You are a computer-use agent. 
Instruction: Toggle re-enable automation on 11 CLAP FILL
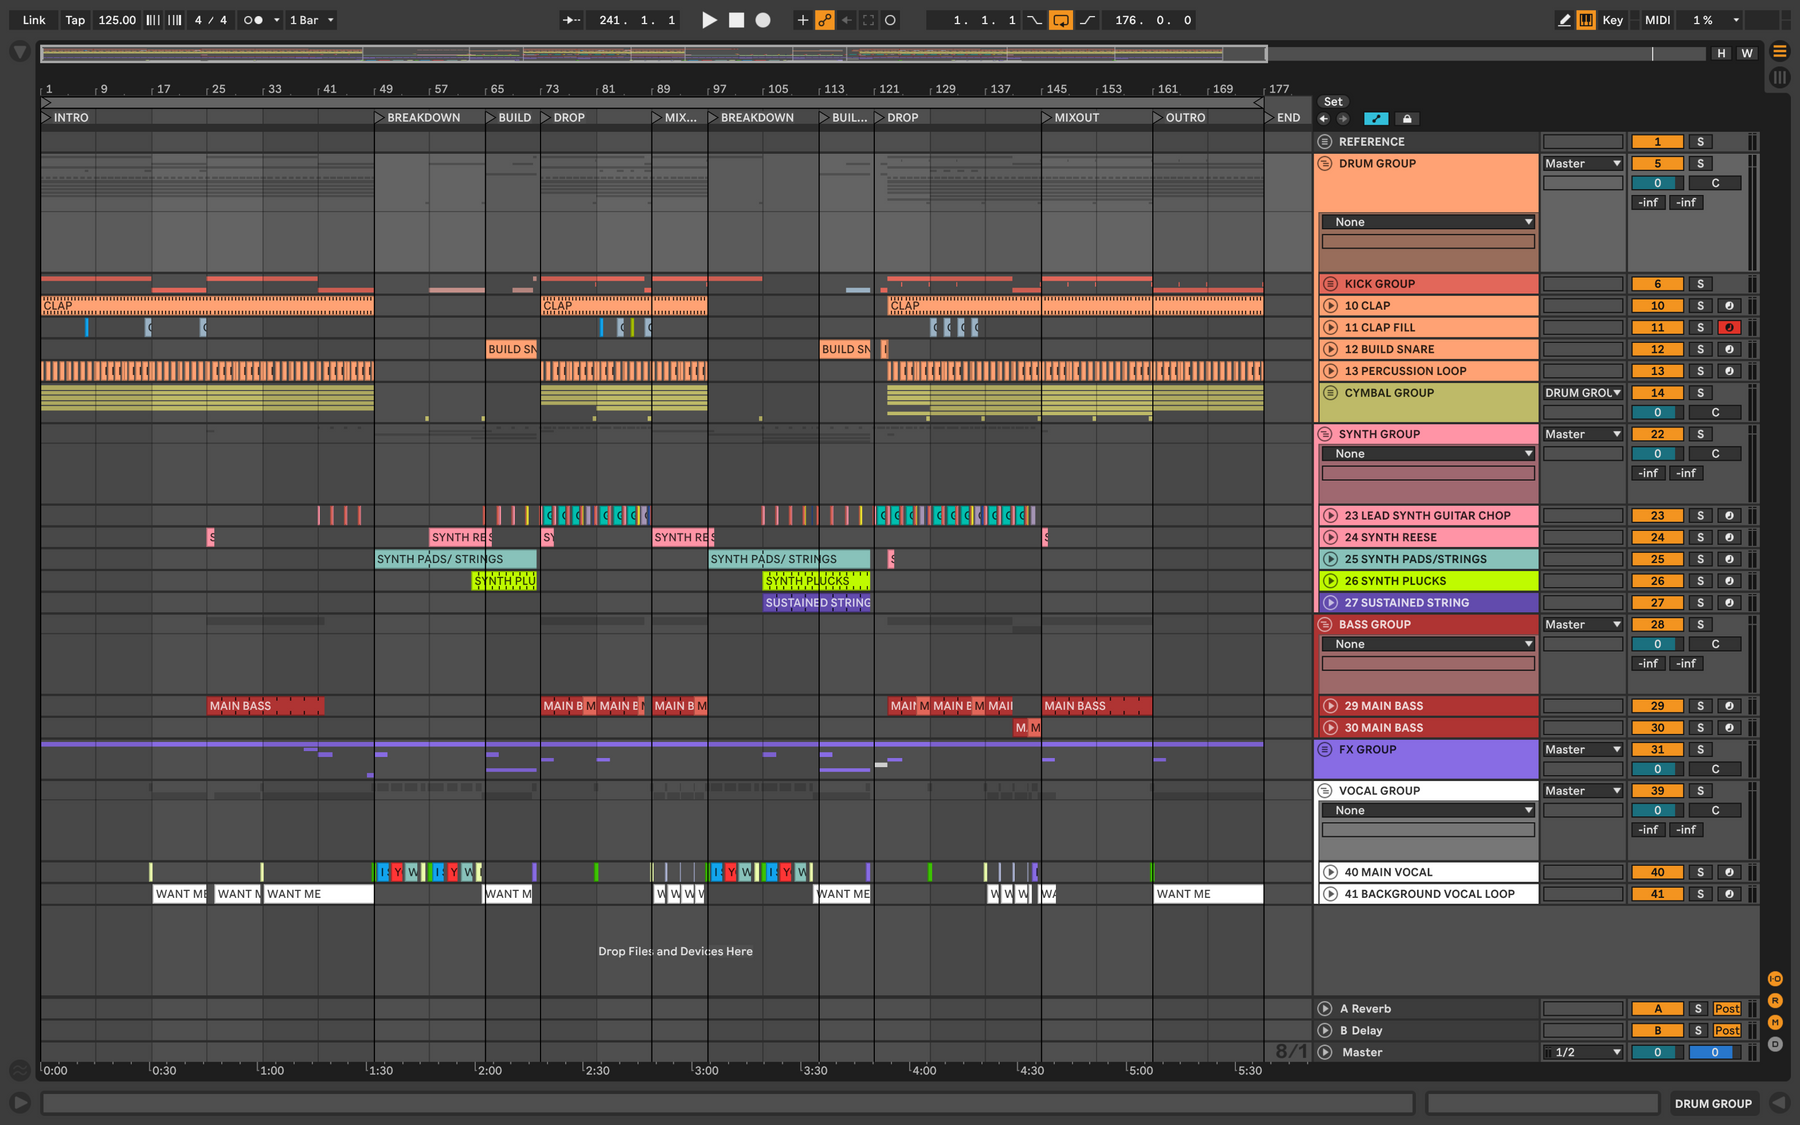tap(1729, 328)
